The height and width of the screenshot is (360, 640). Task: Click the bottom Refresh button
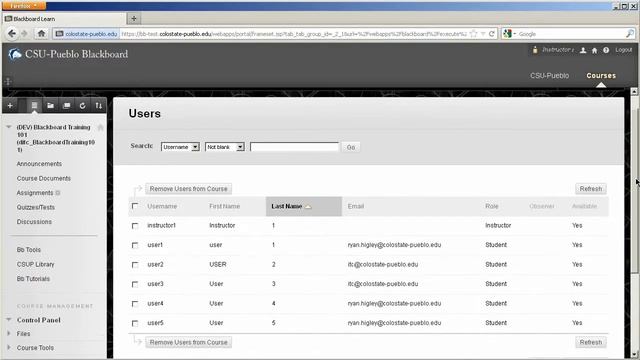click(591, 342)
